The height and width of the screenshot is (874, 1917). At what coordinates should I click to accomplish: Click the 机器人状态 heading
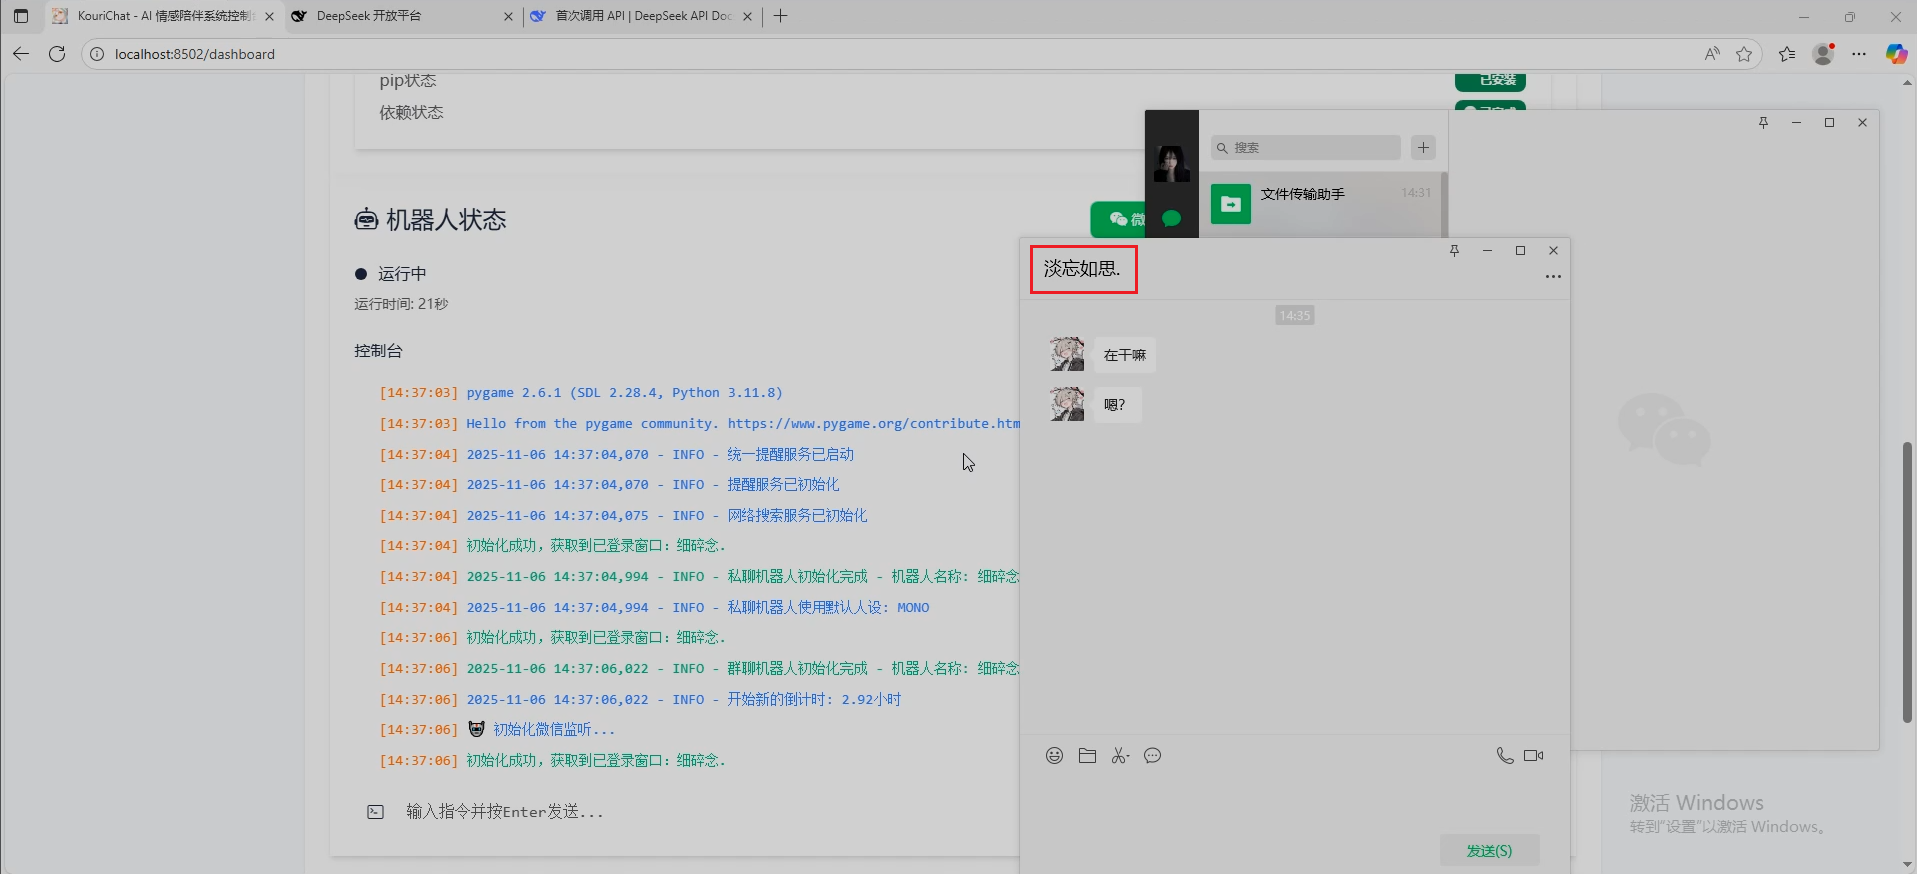click(x=446, y=220)
